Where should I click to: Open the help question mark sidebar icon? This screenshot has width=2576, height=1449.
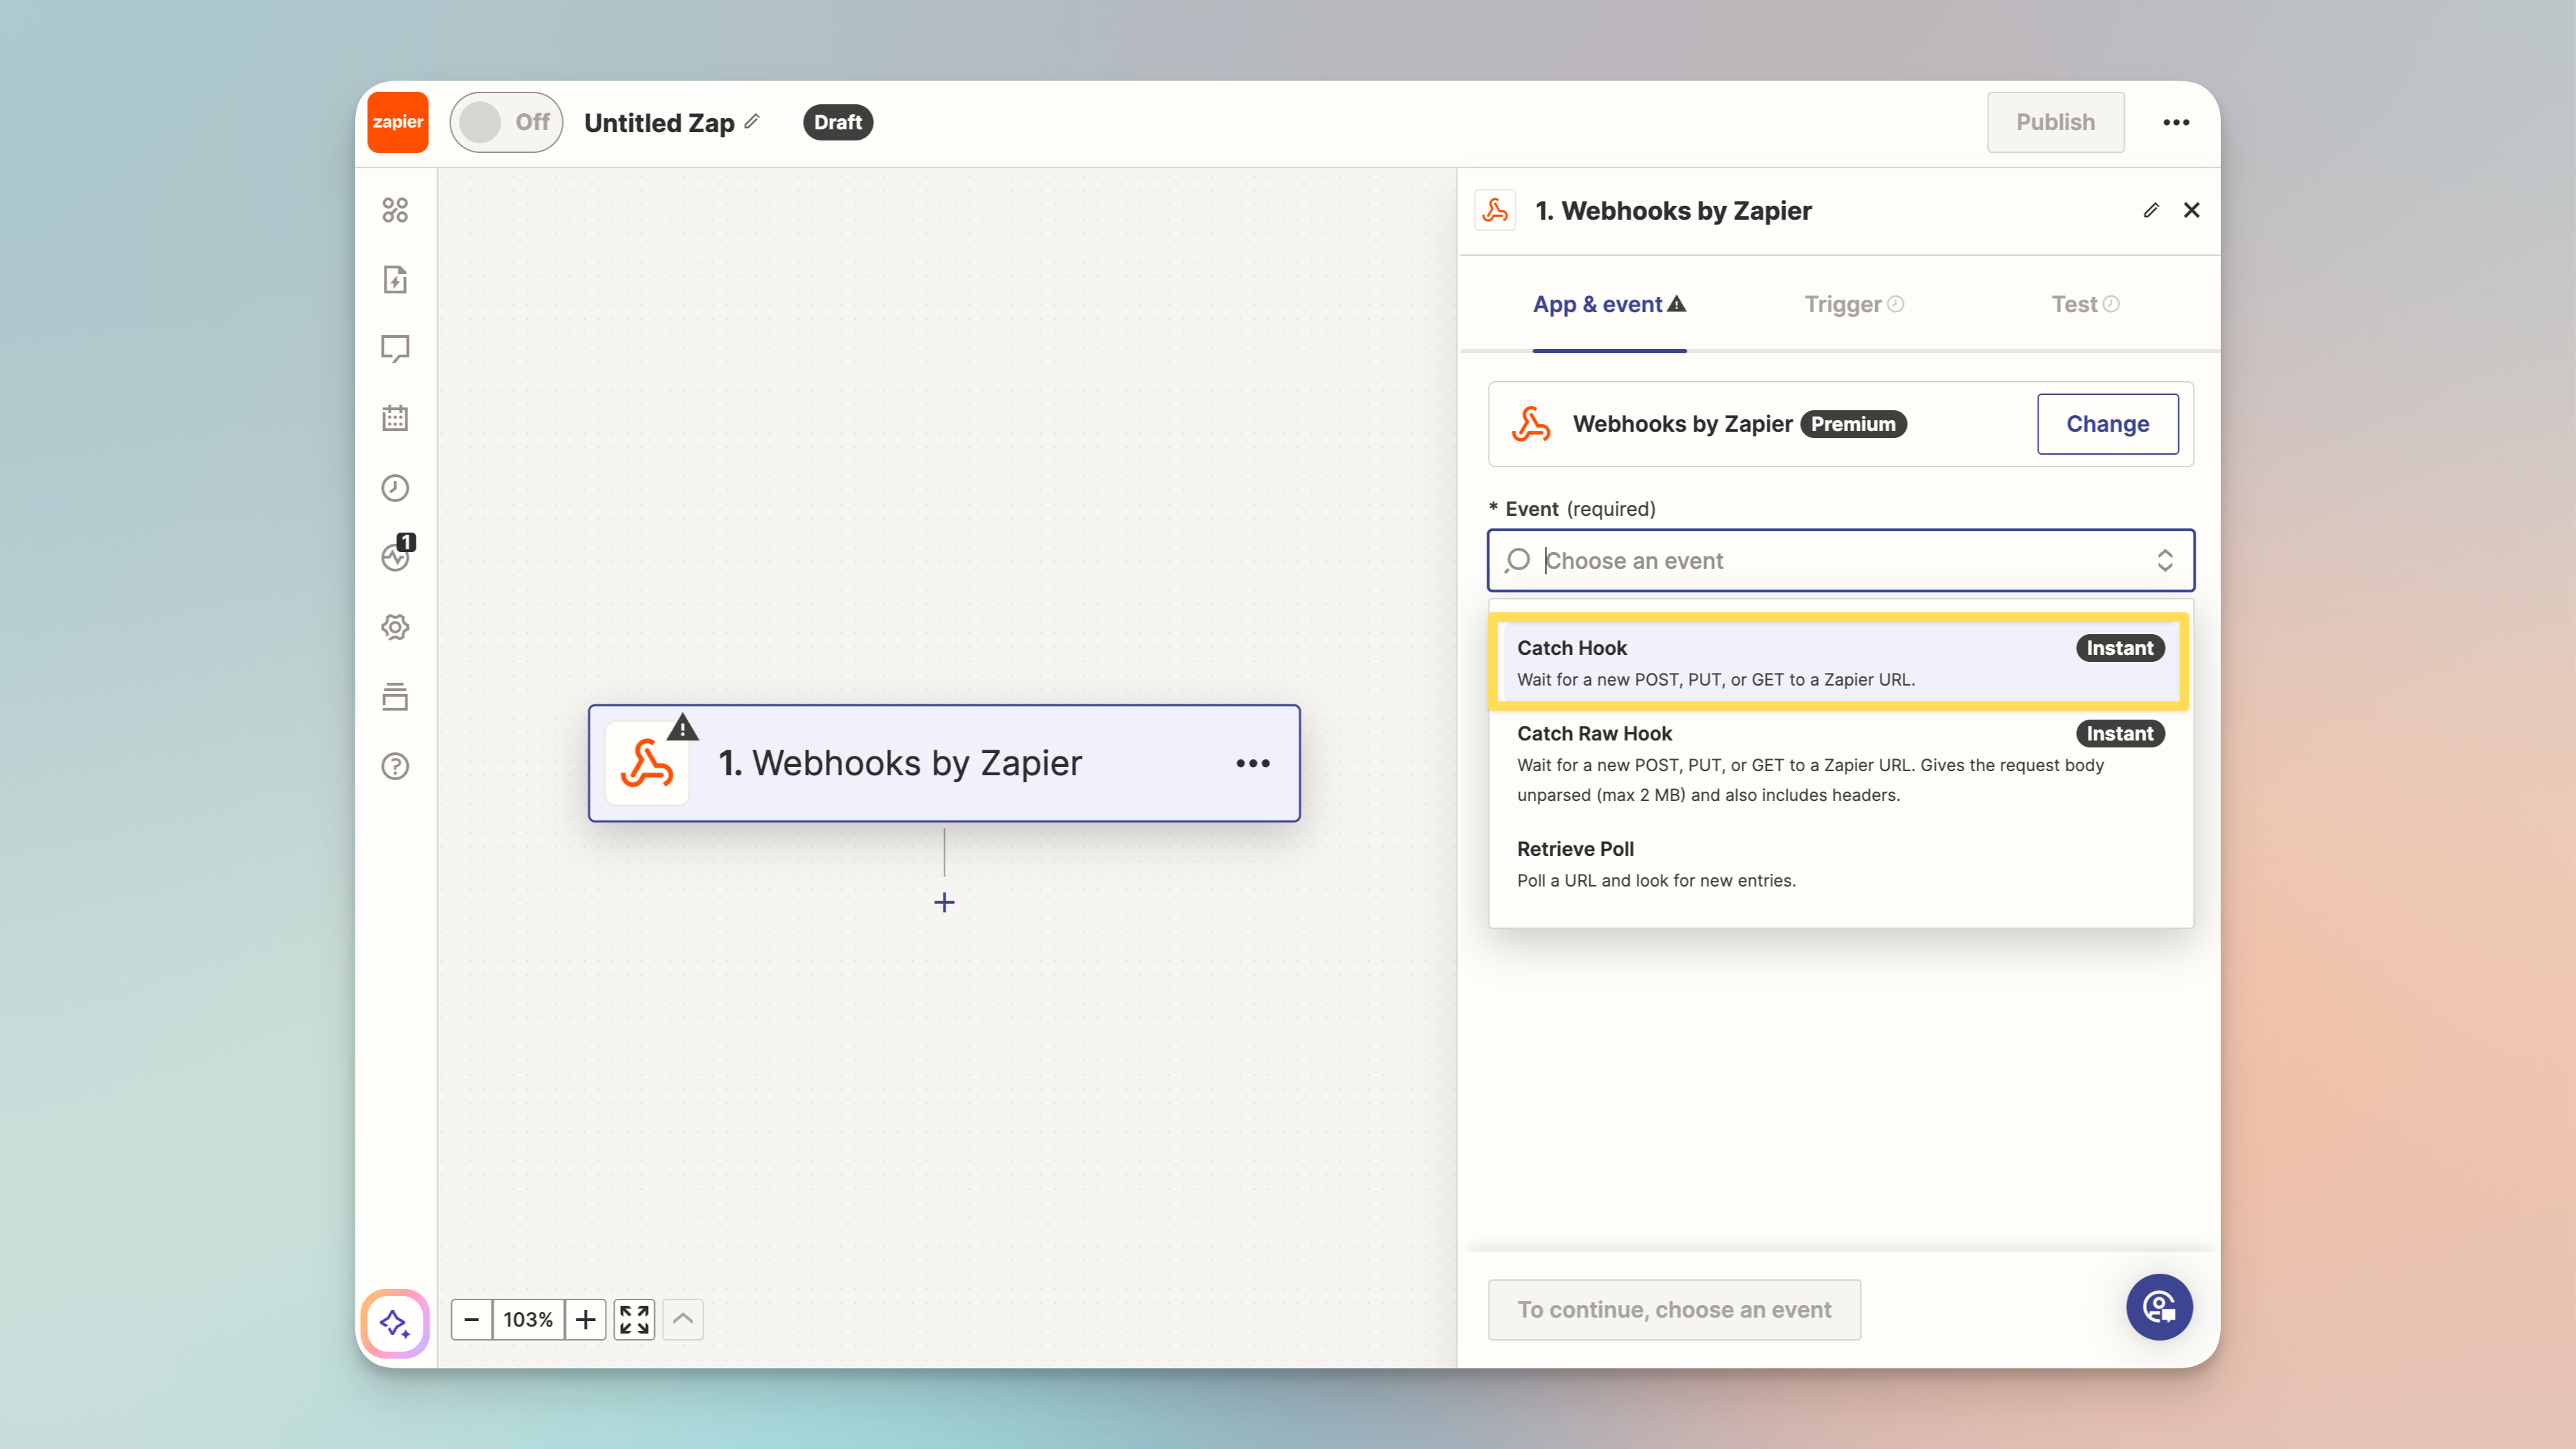pyautogui.click(x=395, y=766)
